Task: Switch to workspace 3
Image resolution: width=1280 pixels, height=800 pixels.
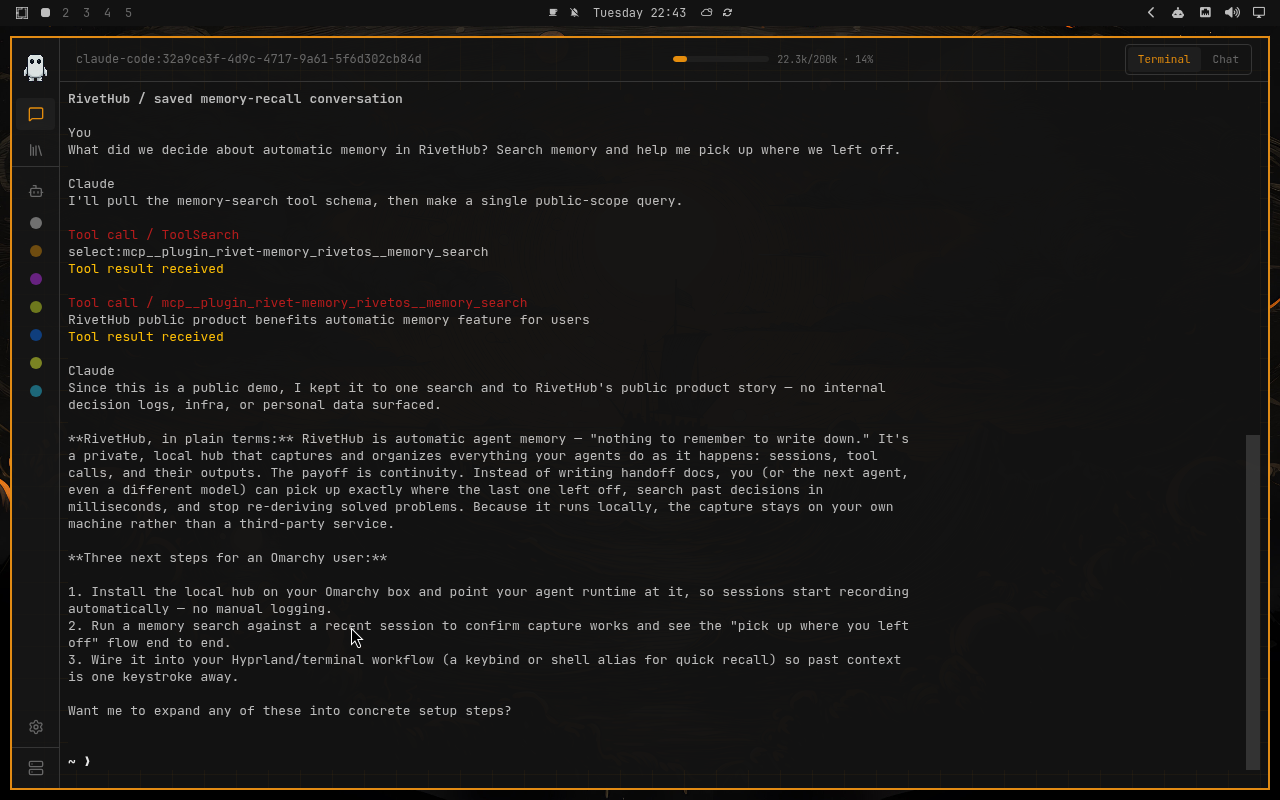Action: pos(87,13)
